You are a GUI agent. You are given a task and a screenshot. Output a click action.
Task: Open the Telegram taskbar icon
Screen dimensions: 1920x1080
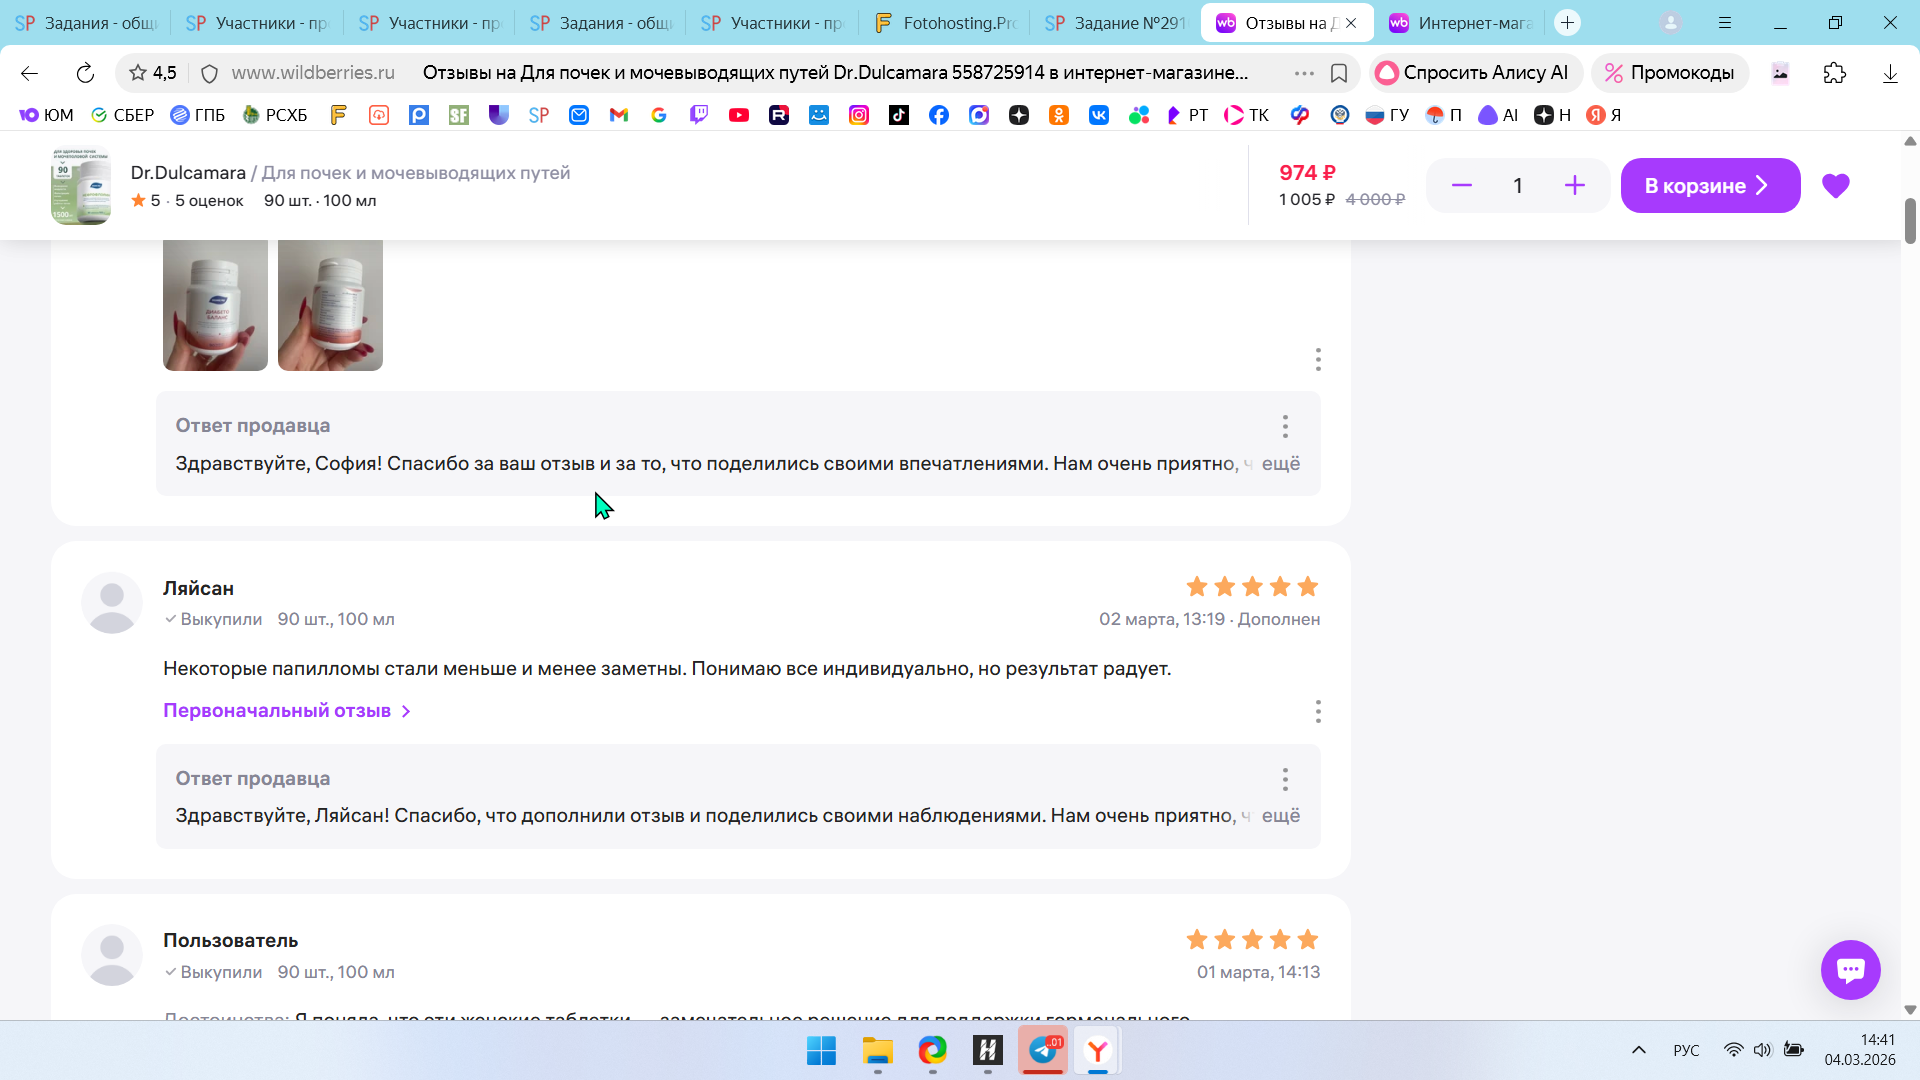coord(1043,1050)
